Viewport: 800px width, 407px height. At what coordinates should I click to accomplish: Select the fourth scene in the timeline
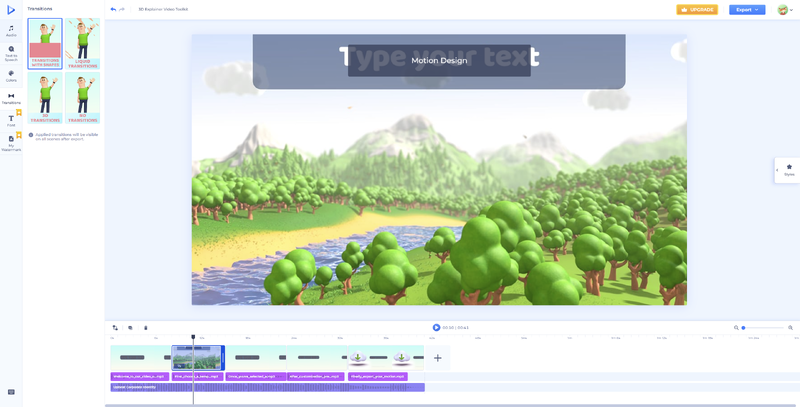click(317, 358)
